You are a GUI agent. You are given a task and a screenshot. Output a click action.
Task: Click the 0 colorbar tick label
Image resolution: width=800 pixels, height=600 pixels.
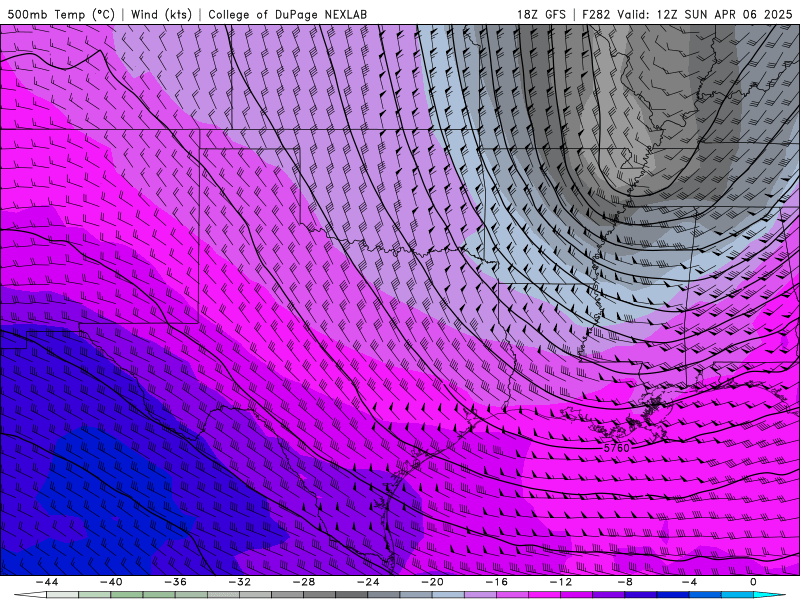coord(753,582)
